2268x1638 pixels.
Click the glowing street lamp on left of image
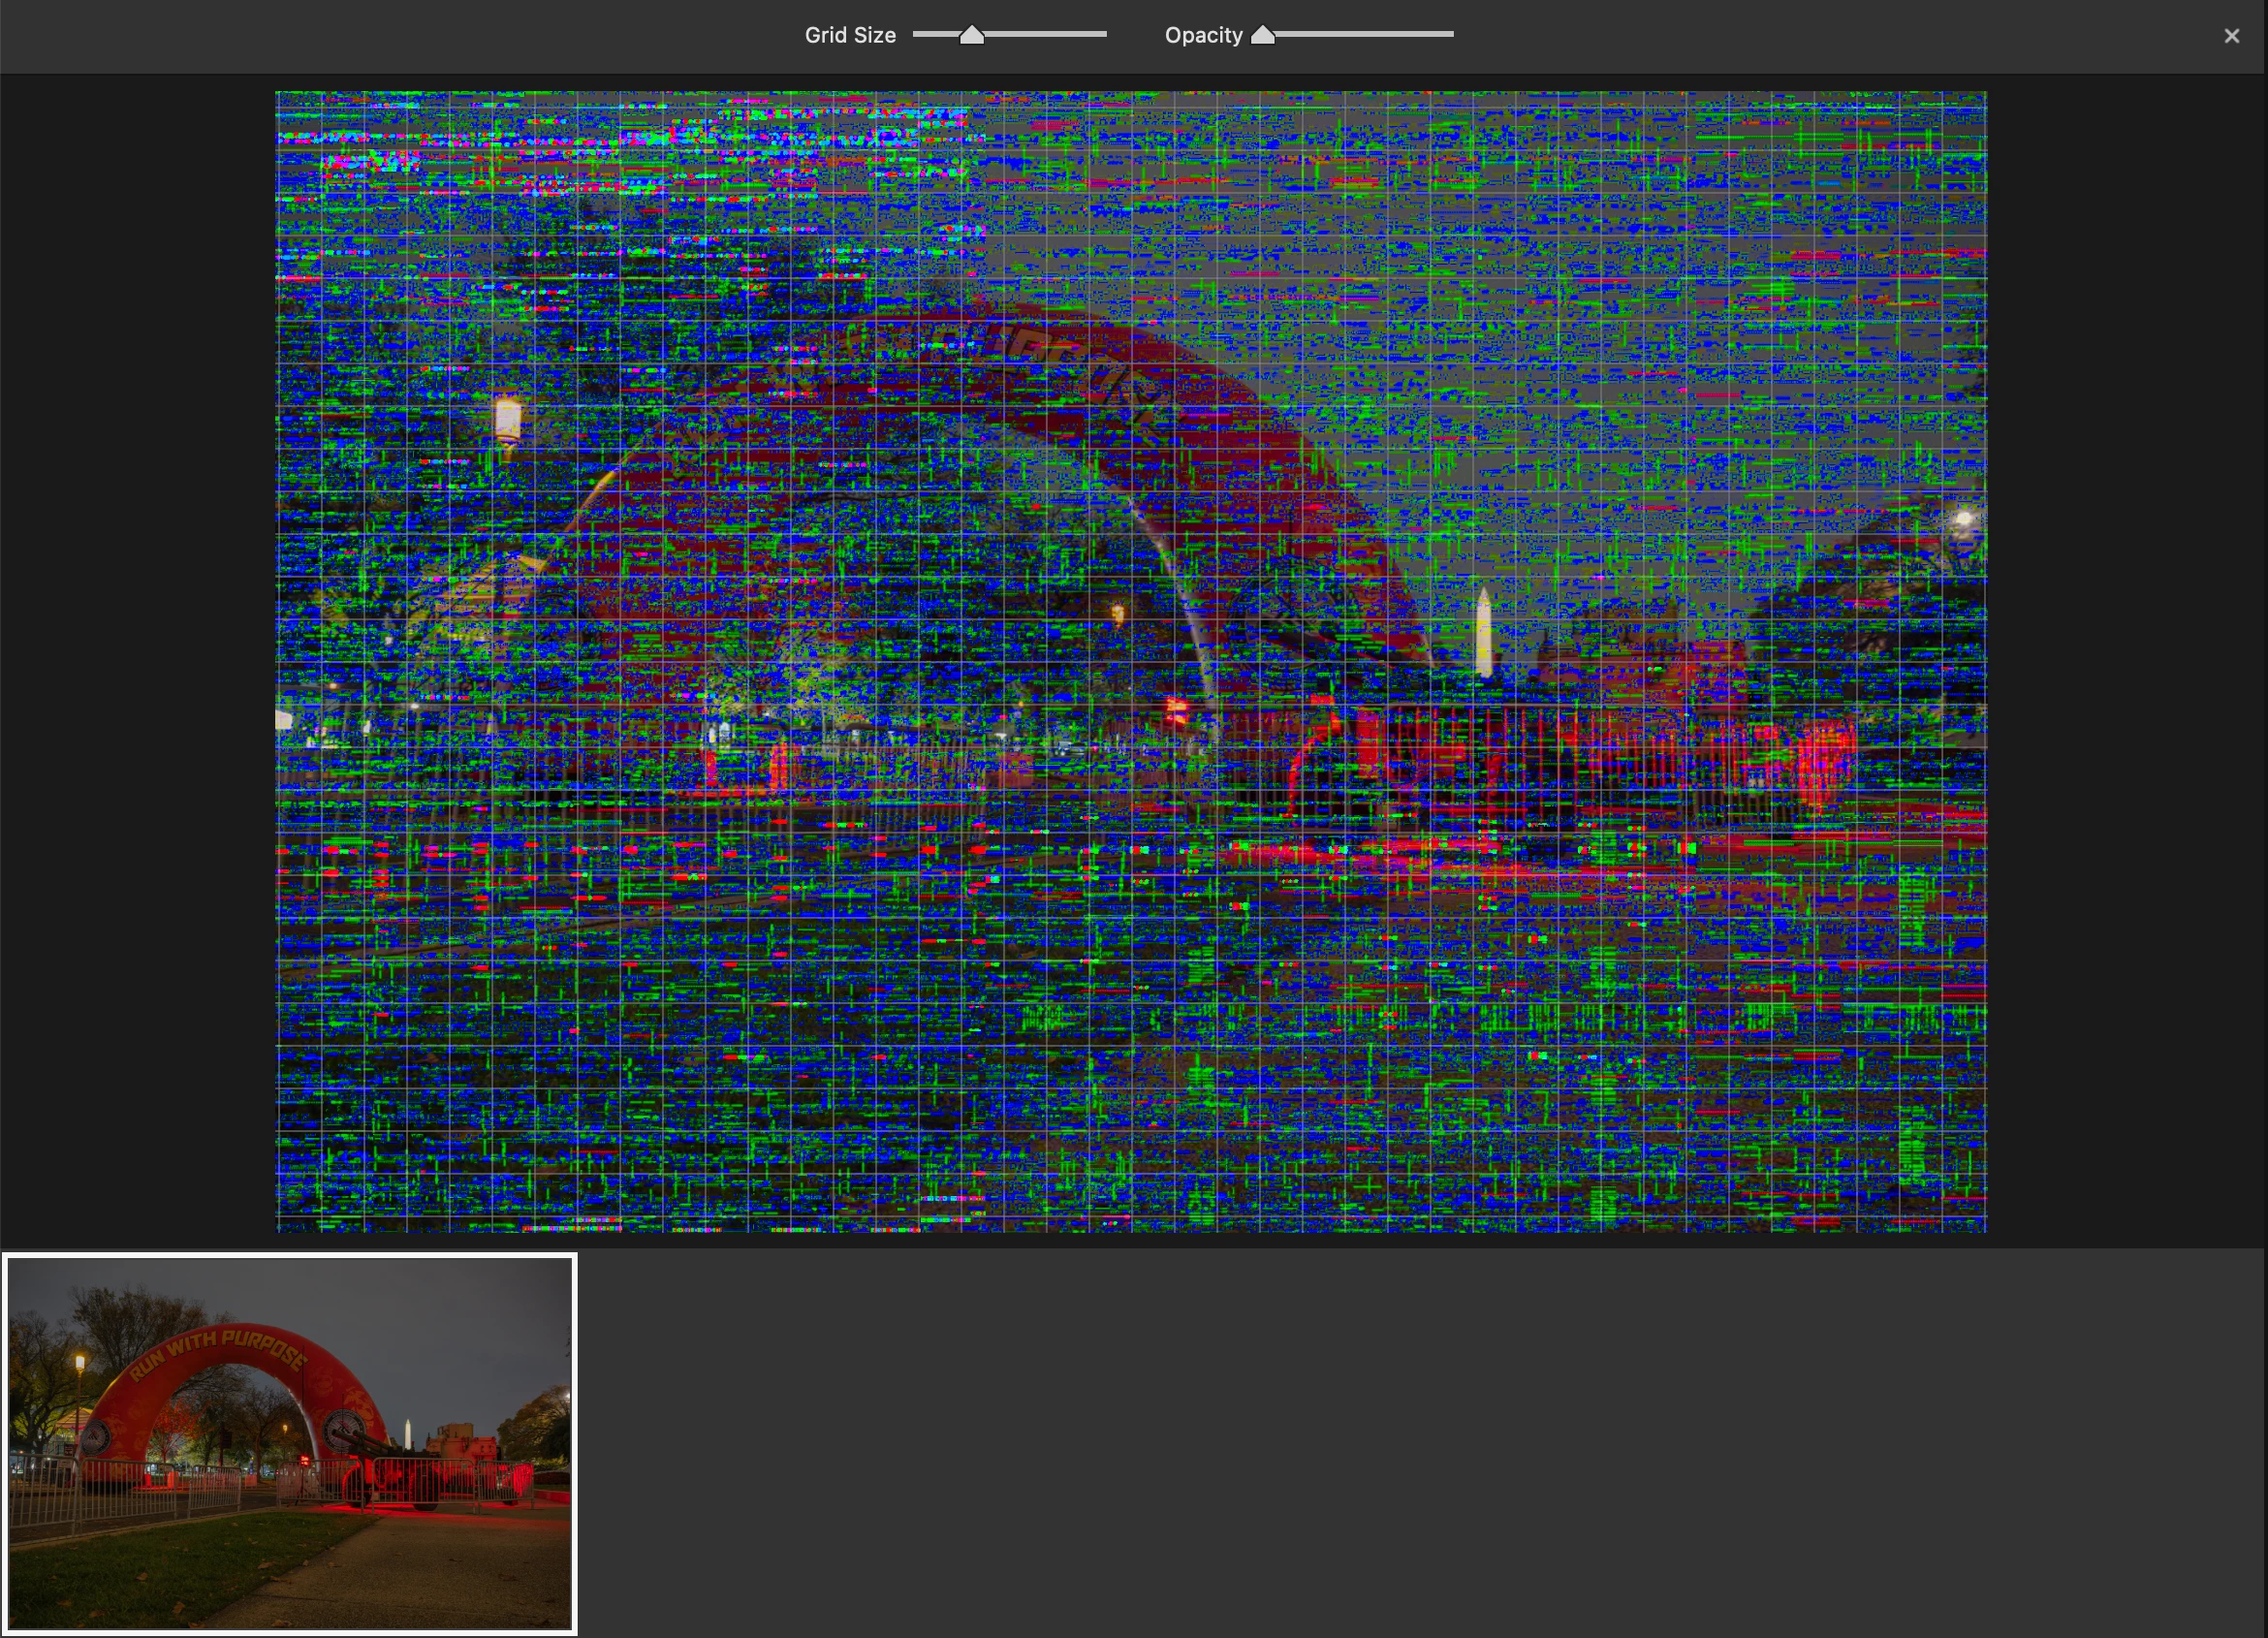508,418
